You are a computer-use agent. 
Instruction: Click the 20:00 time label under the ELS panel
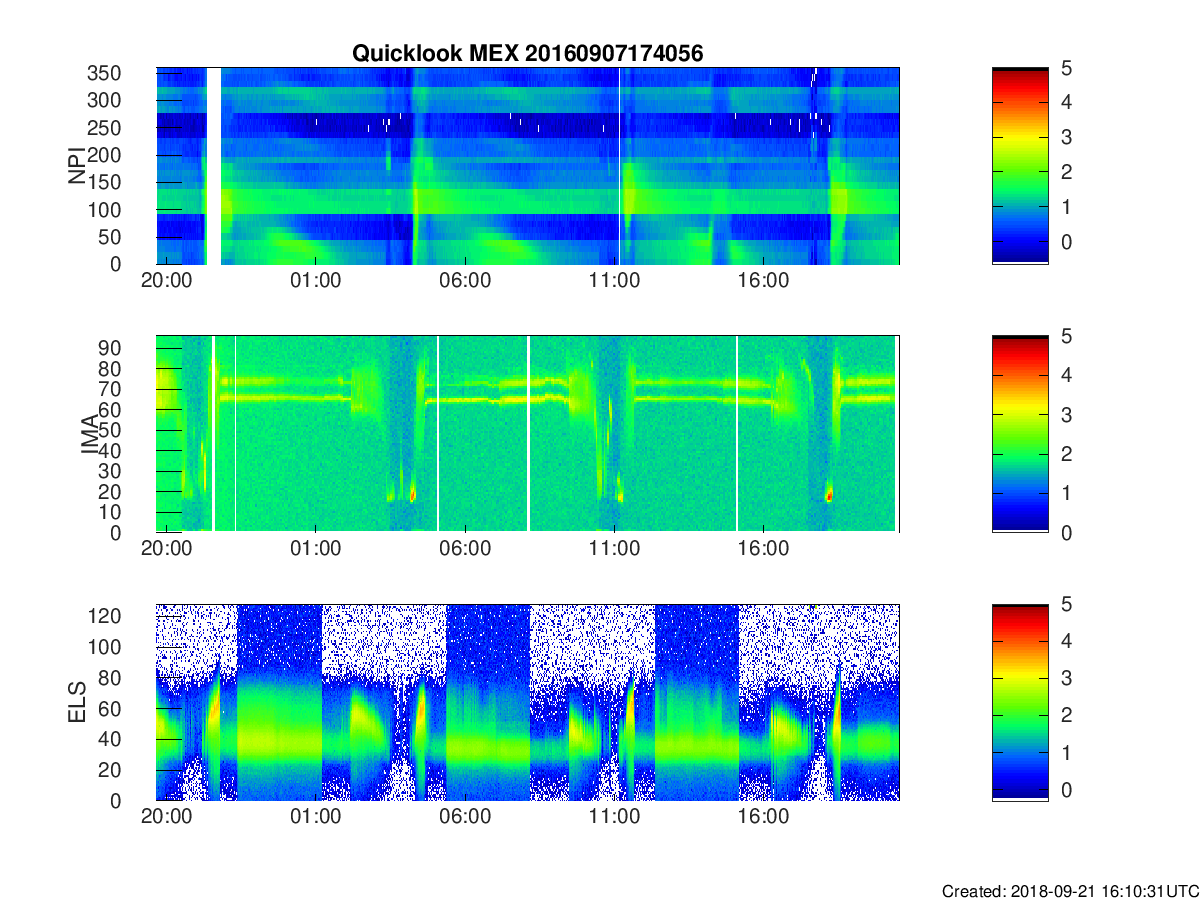167,818
